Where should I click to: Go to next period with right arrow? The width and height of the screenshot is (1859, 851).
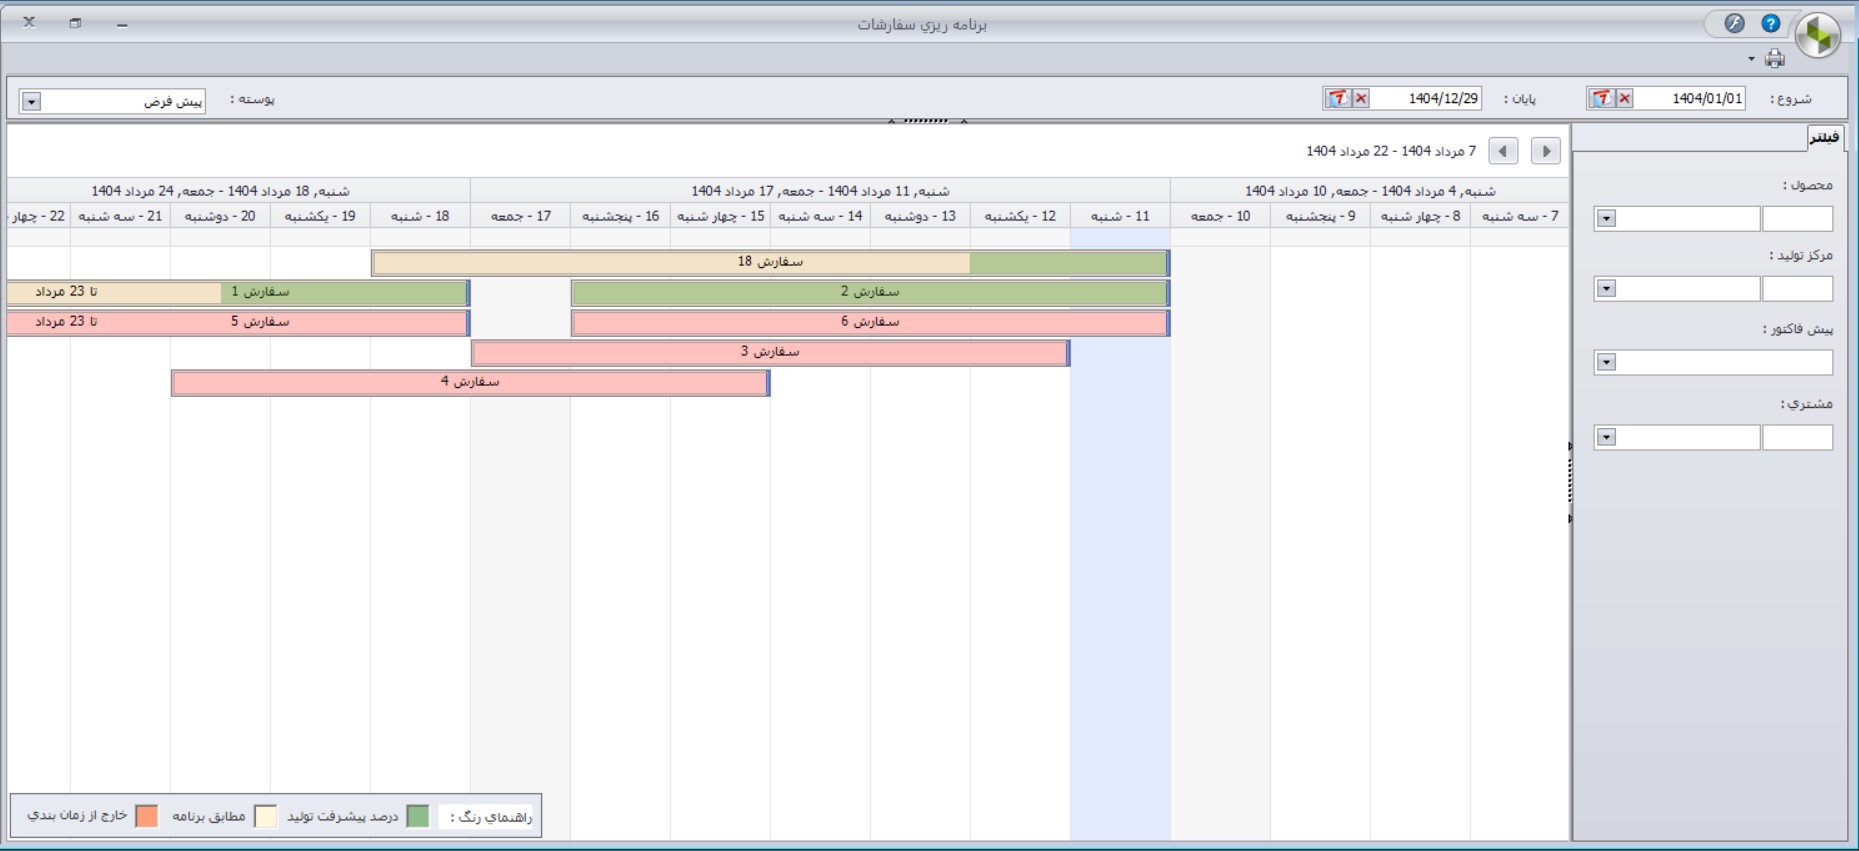(x=1545, y=151)
